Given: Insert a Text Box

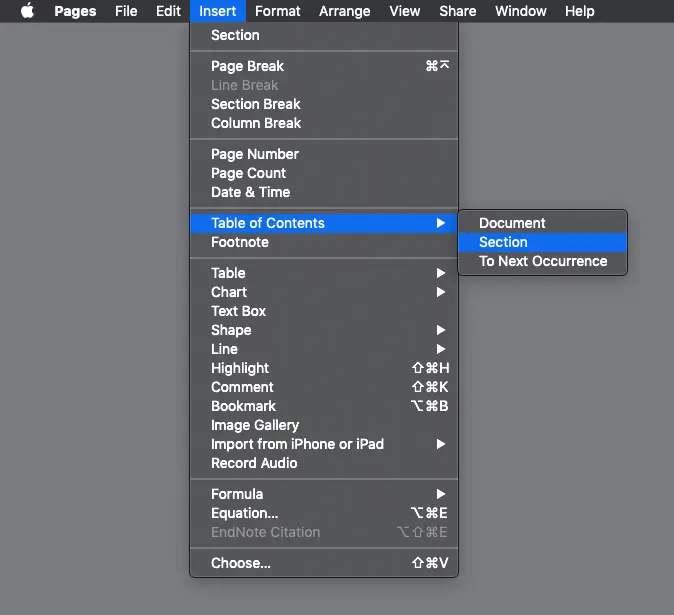Looking at the screenshot, I should pos(324,311).
